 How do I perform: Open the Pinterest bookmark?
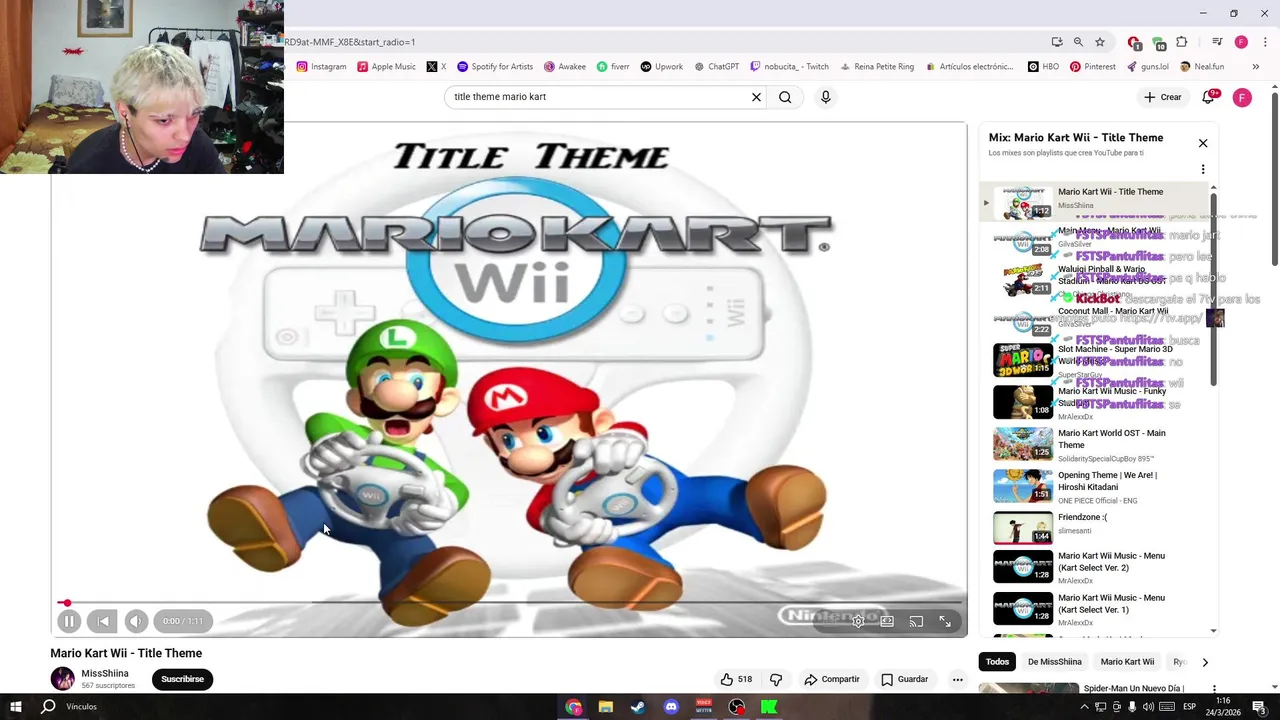pos(1092,67)
